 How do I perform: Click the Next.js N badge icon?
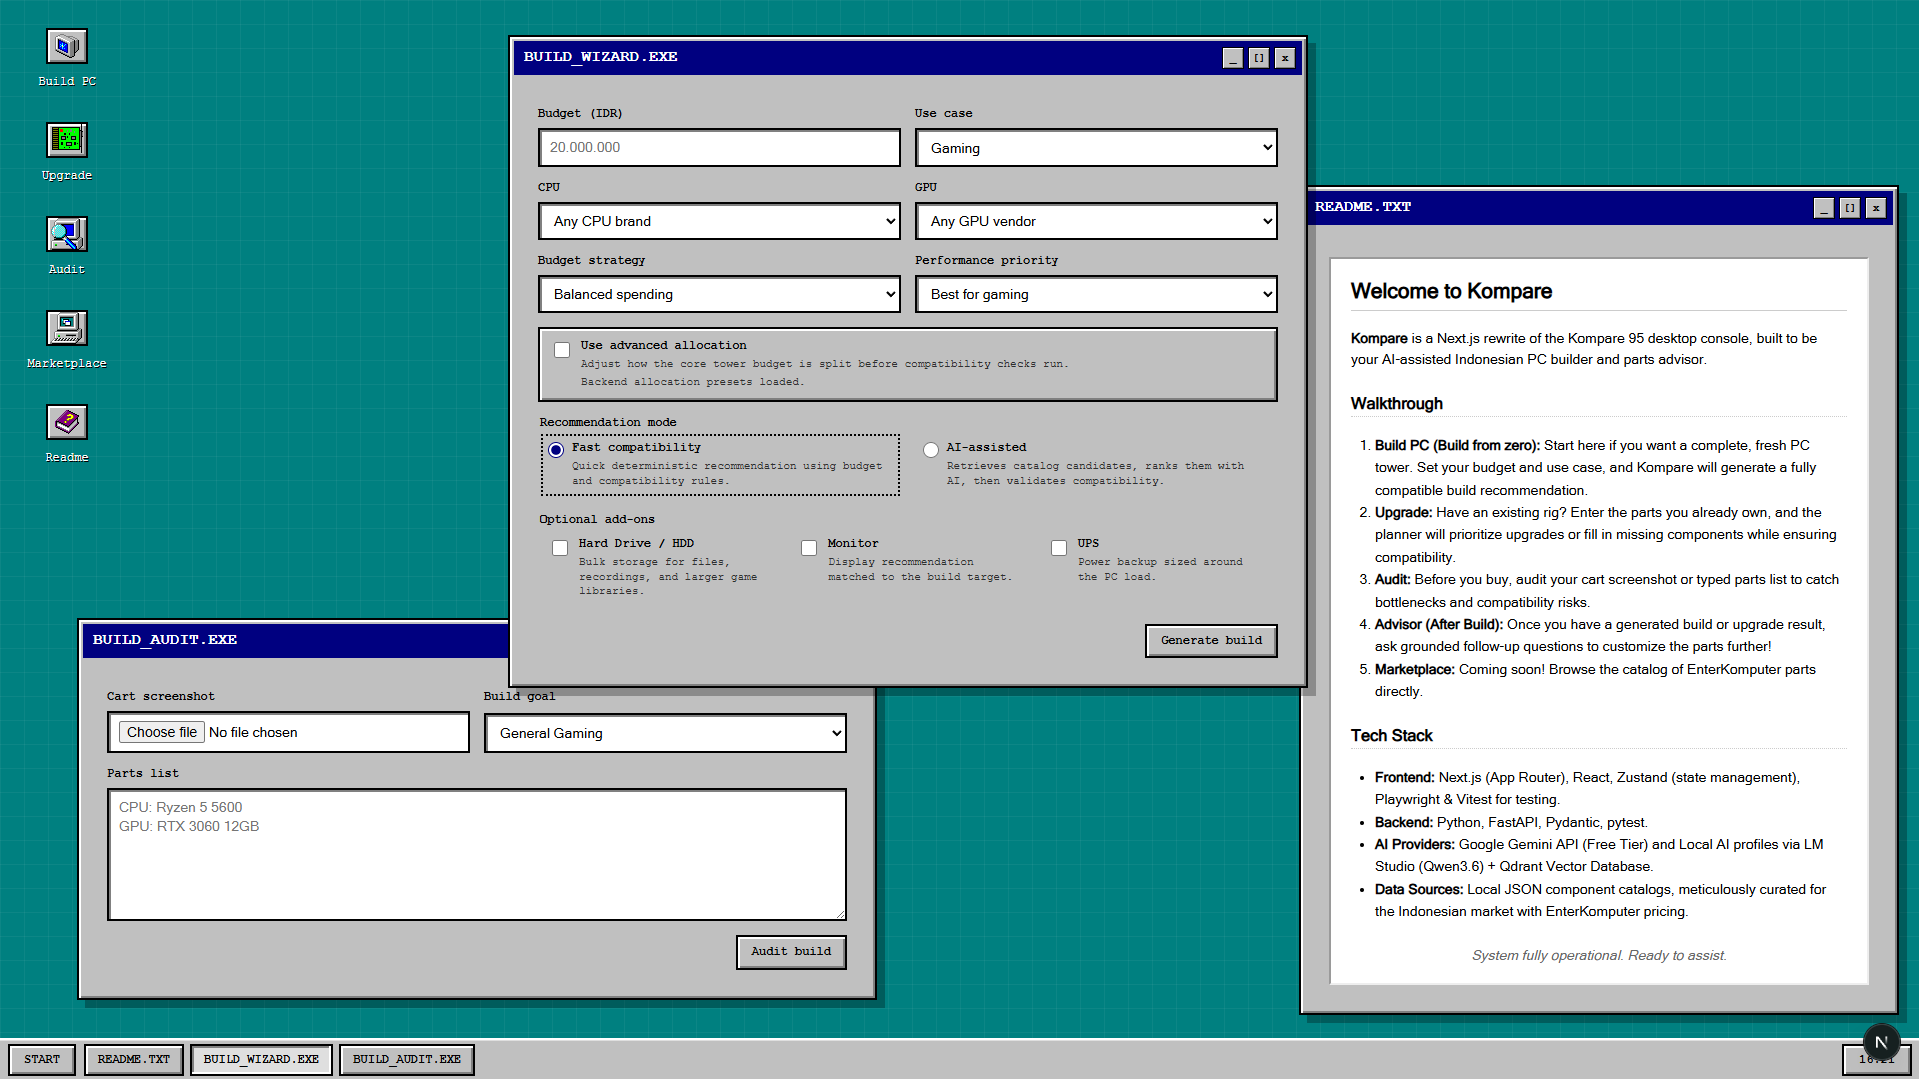click(x=1881, y=1042)
